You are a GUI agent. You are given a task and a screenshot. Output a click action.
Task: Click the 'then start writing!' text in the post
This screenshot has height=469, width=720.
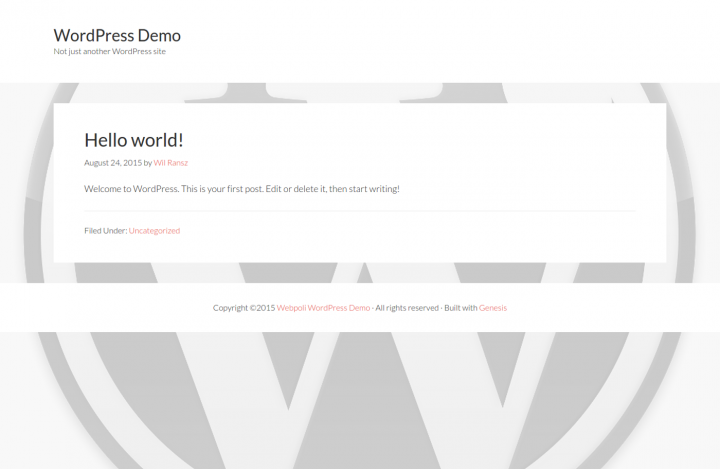click(366, 188)
